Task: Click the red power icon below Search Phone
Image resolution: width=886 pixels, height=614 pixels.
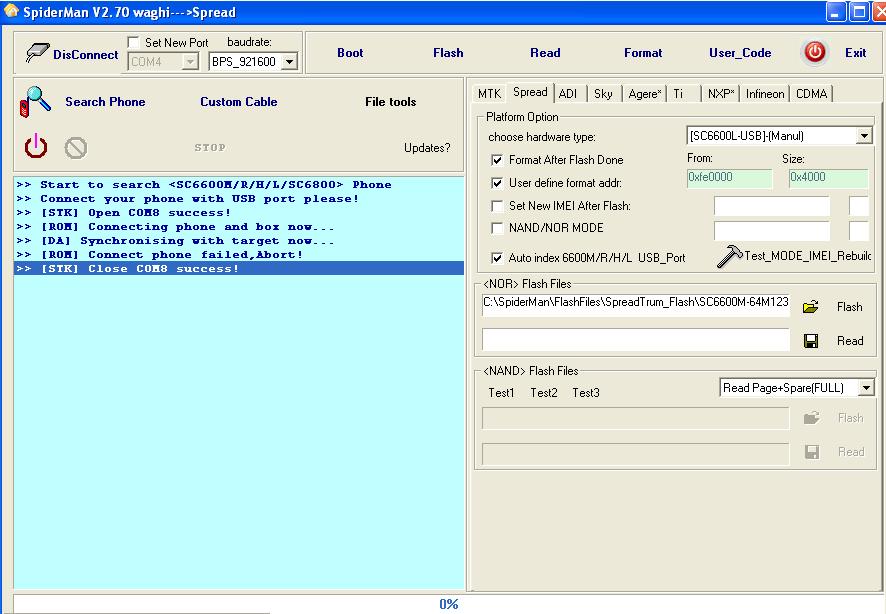Action: pos(36,146)
